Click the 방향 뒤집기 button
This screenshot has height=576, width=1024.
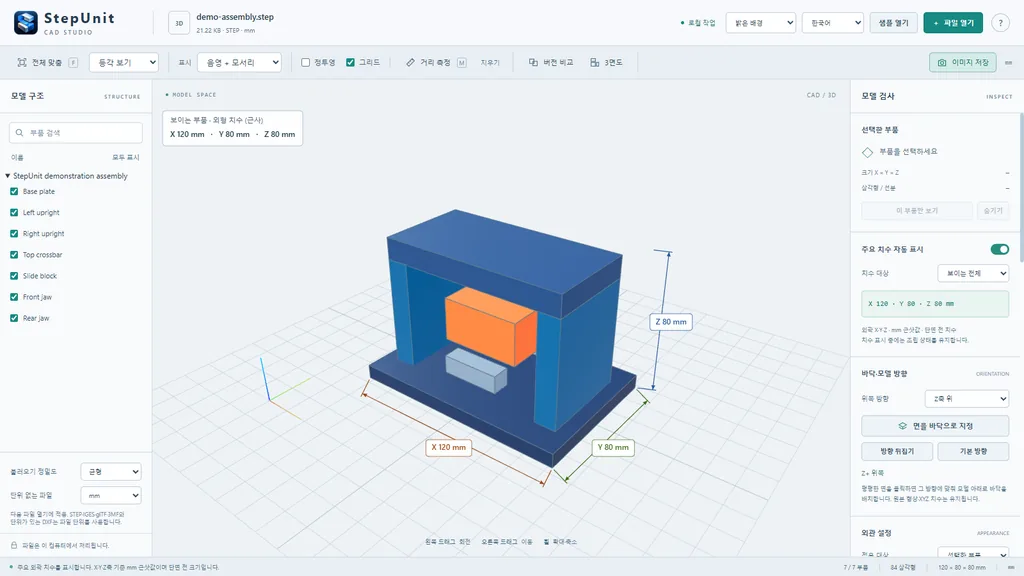(x=897, y=451)
